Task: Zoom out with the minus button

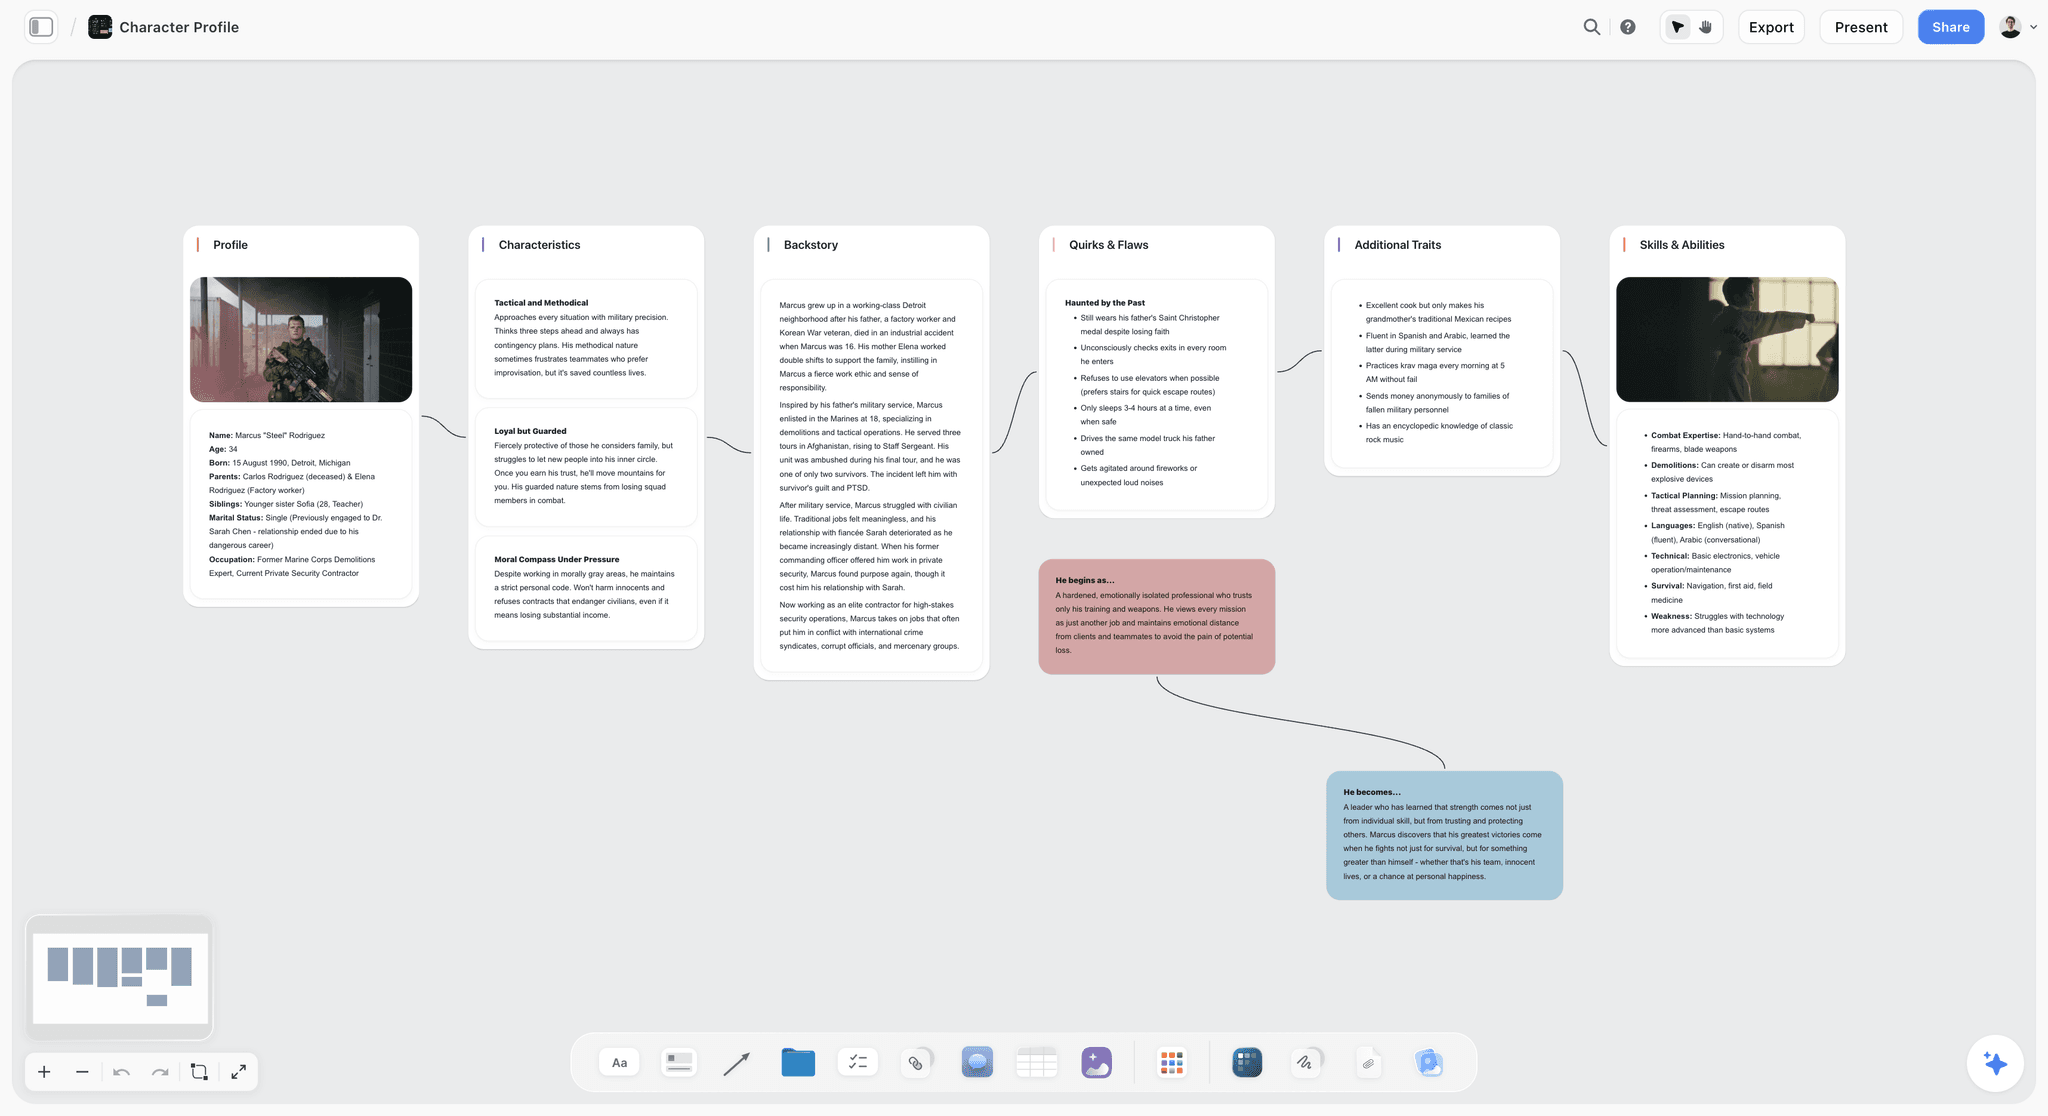Action: (x=82, y=1072)
